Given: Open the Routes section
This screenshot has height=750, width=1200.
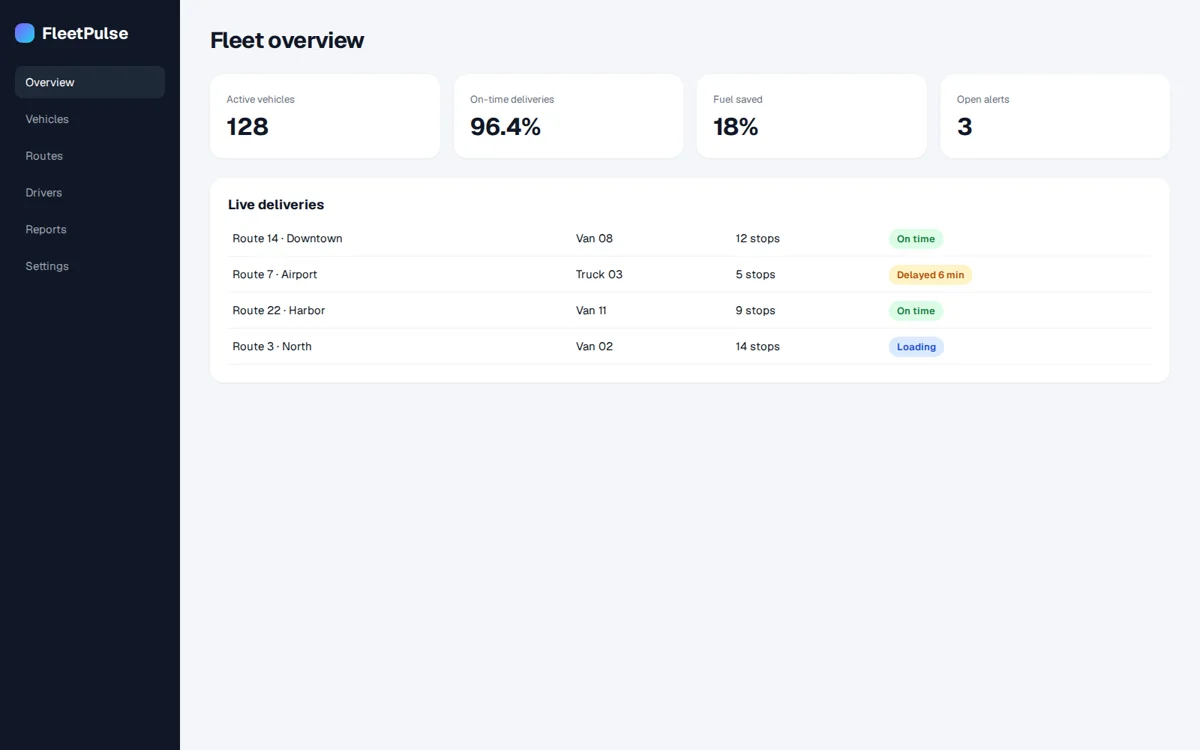Looking at the screenshot, I should pyautogui.click(x=90, y=156).
